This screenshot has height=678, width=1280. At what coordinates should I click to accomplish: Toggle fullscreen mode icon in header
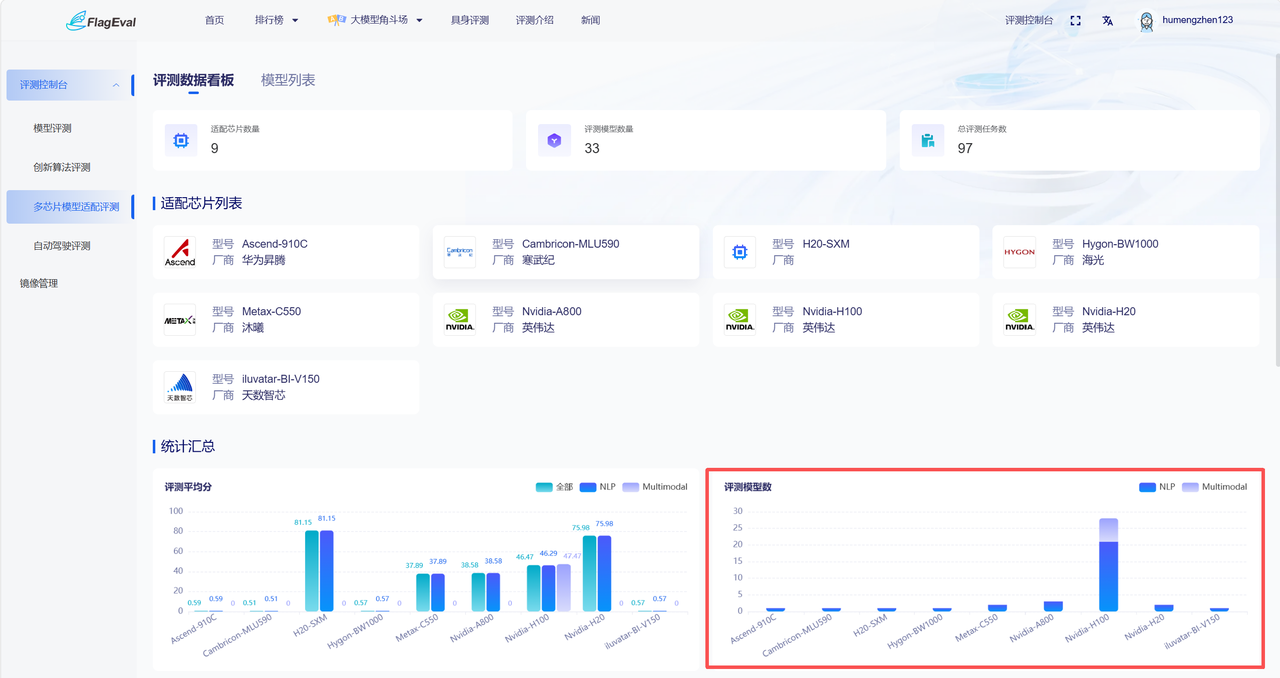[1076, 20]
